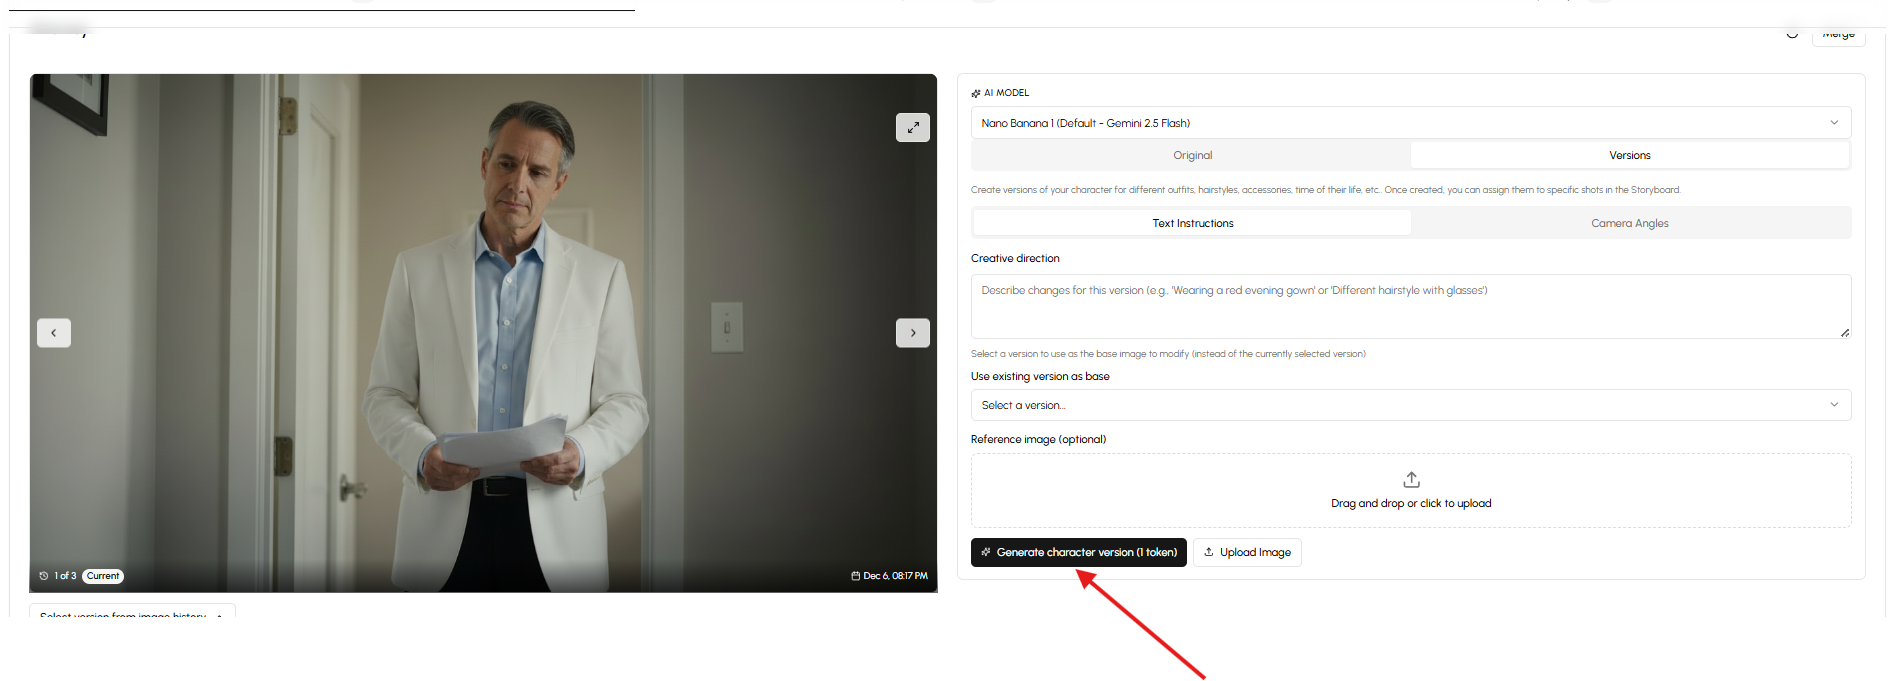The height and width of the screenshot is (681, 1888).
Task: Click the AI MODEL sparkle icon
Action: point(976,93)
